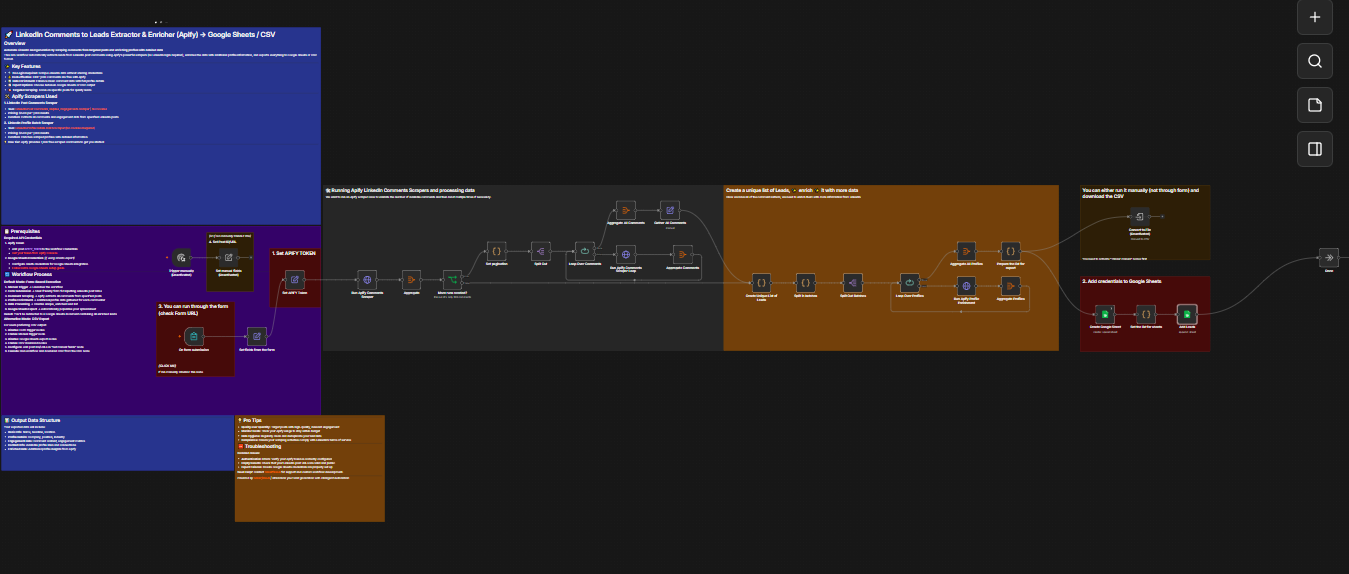Viewport: 1349px width, 574px height.
Task: Select the Prepare list for export node
Action: coord(1011,251)
